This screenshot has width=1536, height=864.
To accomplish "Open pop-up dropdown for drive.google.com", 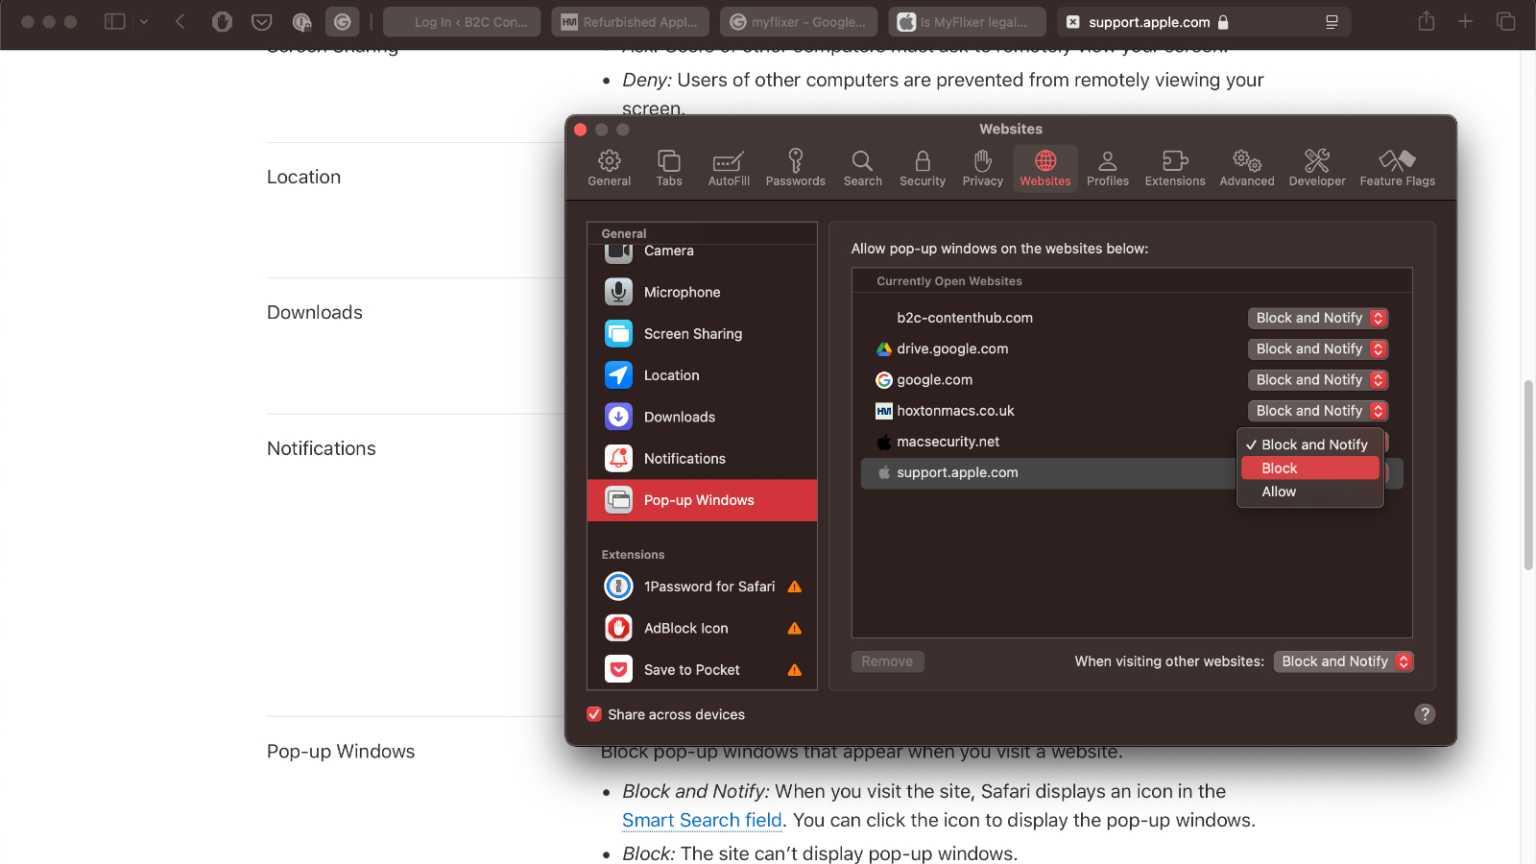I will 1317,349.
